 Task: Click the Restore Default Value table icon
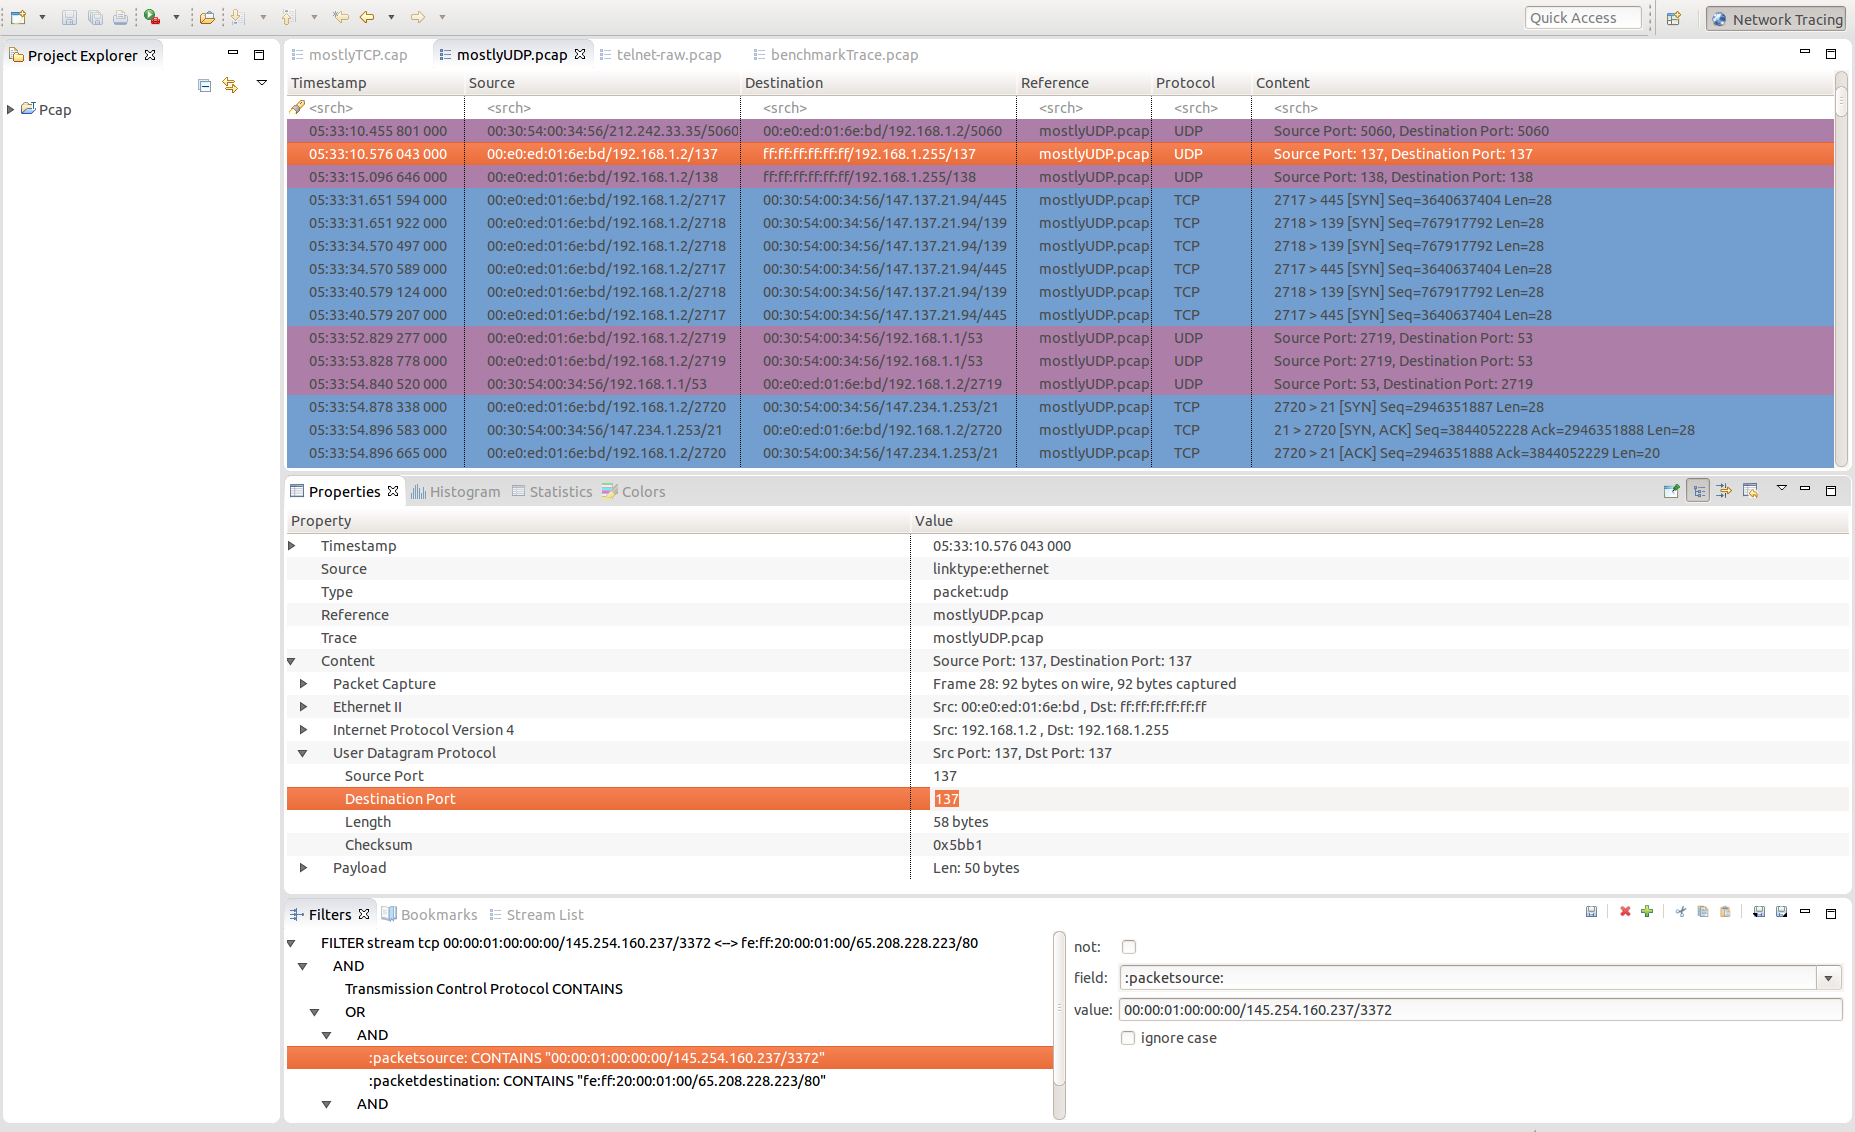[x=1750, y=491]
